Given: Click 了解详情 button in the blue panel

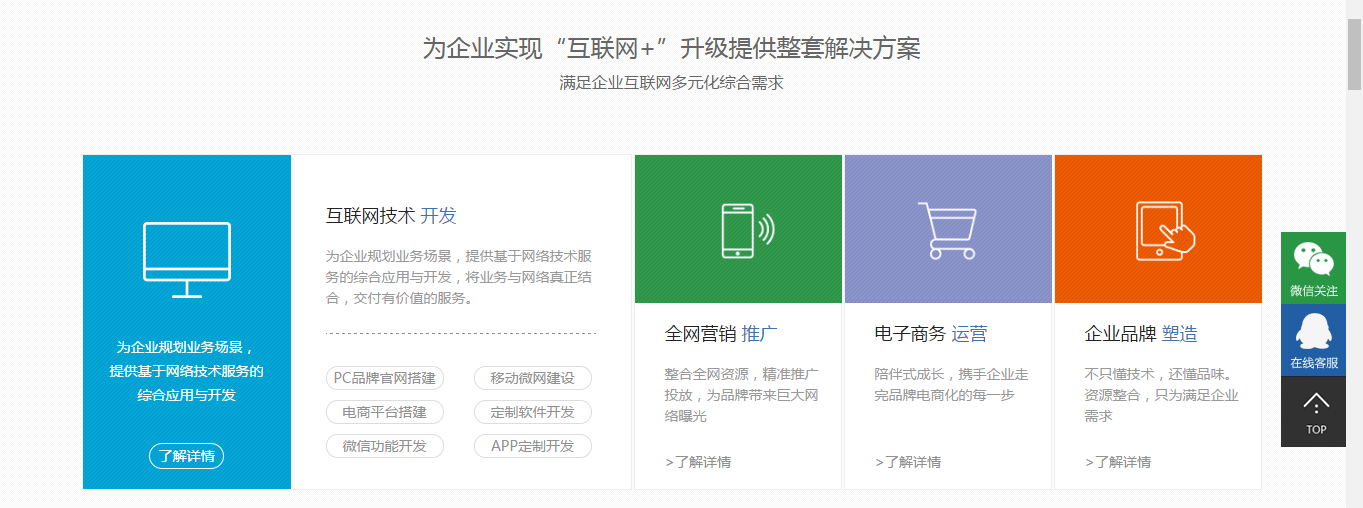Looking at the screenshot, I should pos(187,456).
